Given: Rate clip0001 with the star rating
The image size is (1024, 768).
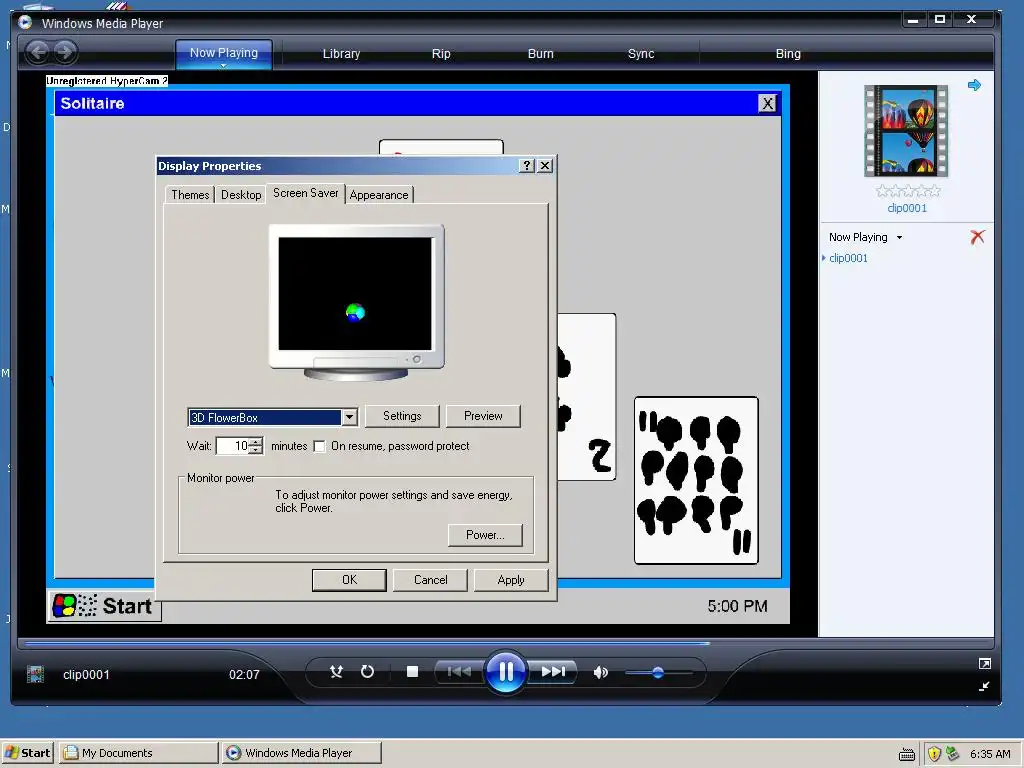Looking at the screenshot, I should click(x=908, y=191).
